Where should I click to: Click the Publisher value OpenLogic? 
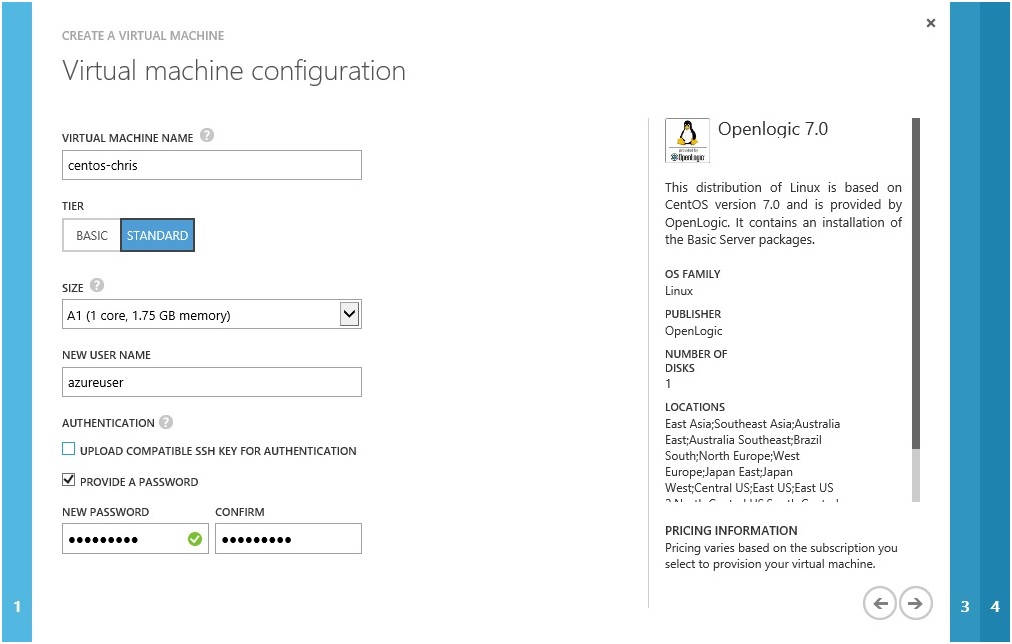694,331
